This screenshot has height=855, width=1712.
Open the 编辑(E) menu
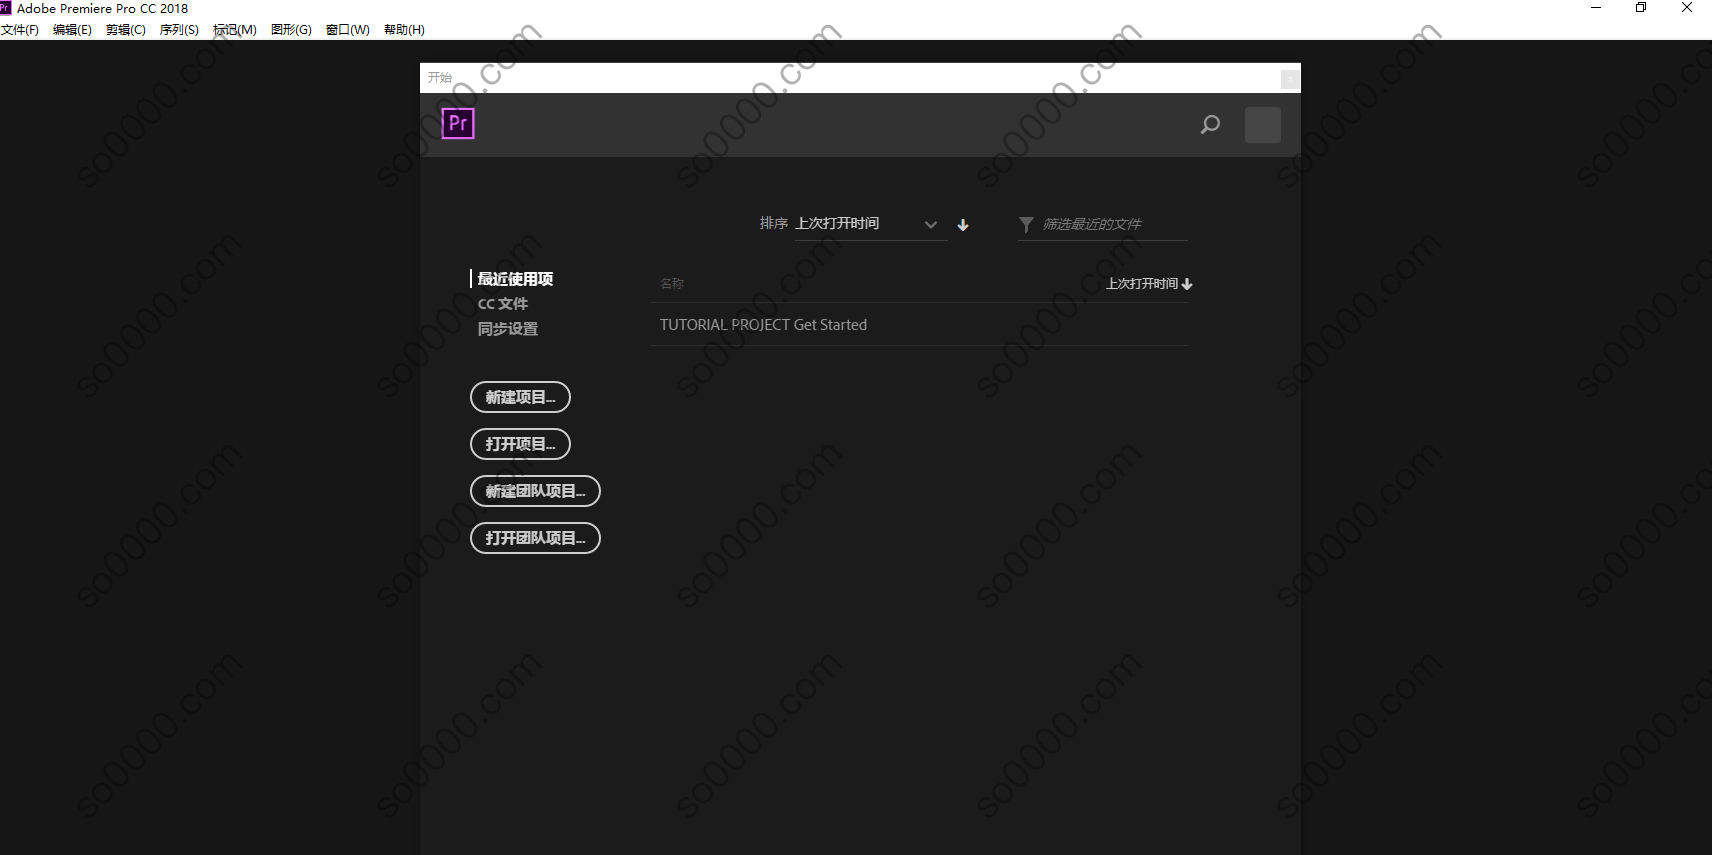[72, 30]
